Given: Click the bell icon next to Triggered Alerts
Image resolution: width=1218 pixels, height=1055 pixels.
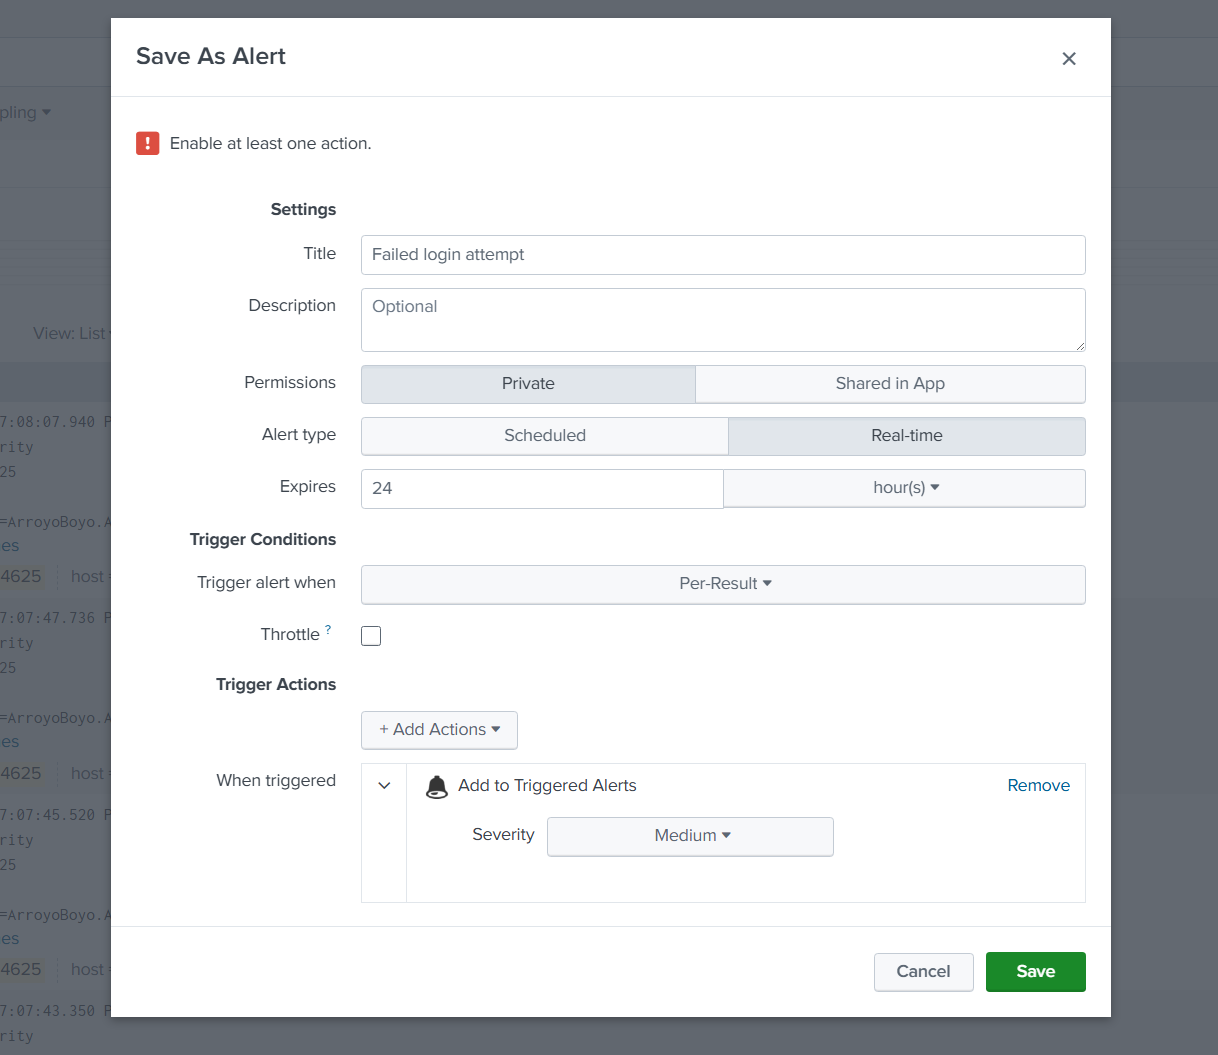Looking at the screenshot, I should click(436, 786).
